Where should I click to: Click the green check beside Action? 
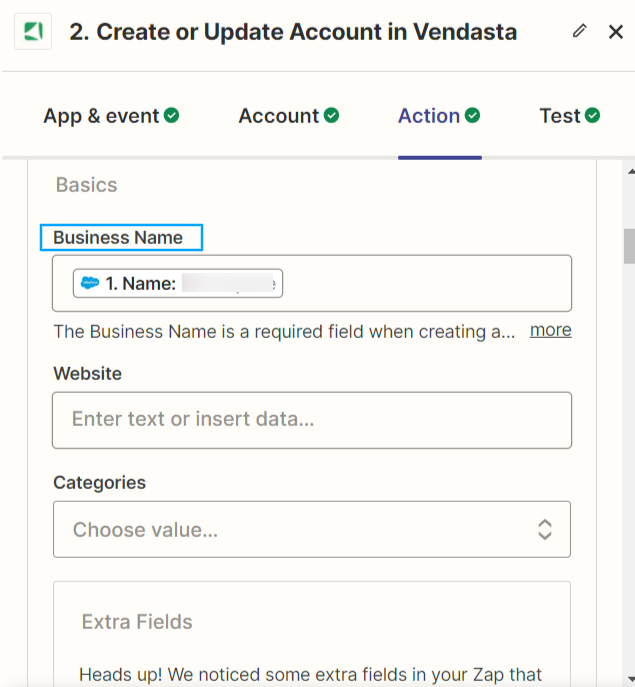point(472,116)
